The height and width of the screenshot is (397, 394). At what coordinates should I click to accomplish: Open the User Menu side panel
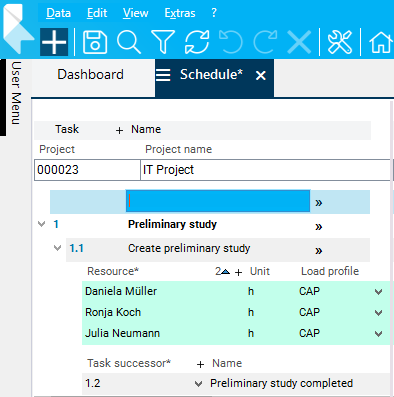(x=16, y=93)
